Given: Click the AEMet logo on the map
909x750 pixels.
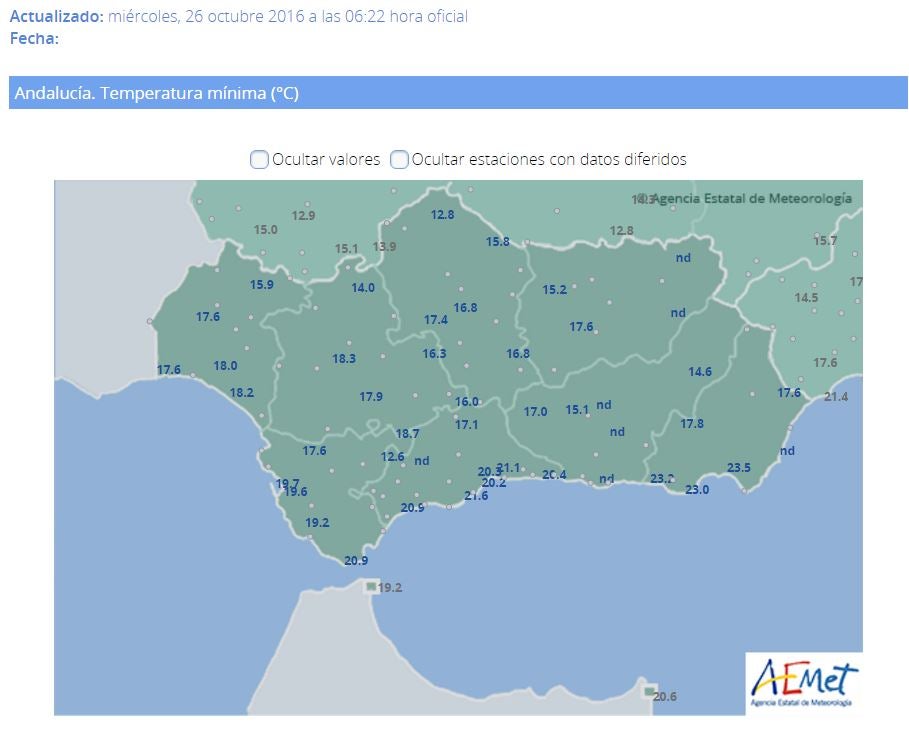Looking at the screenshot, I should coord(803,683).
